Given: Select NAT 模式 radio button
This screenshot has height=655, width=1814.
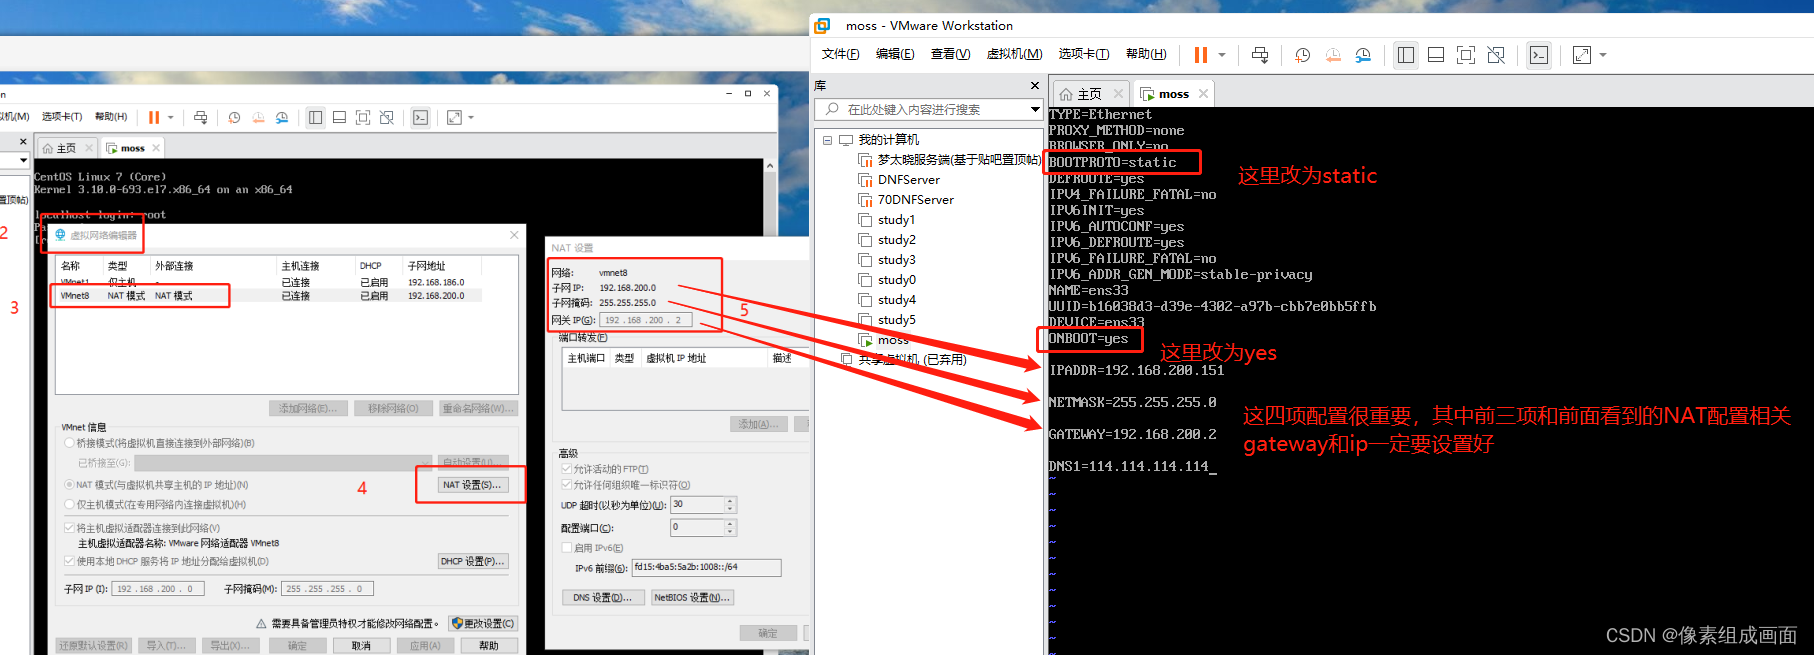Looking at the screenshot, I should pos(69,485).
